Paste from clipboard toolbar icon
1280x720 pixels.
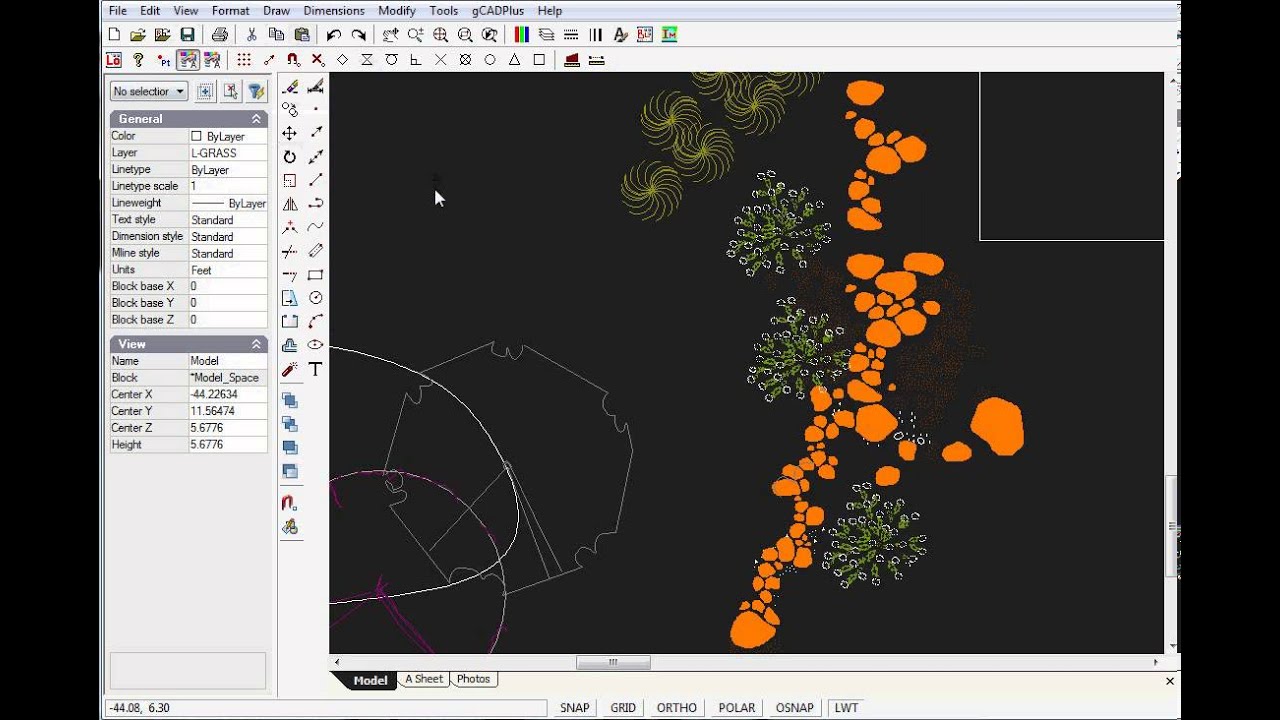[x=301, y=35]
